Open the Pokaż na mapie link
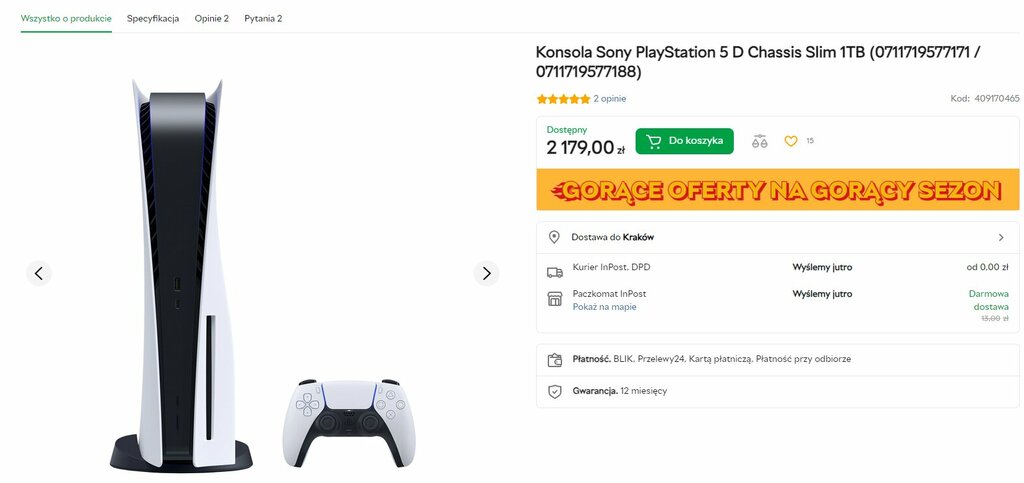 [604, 307]
